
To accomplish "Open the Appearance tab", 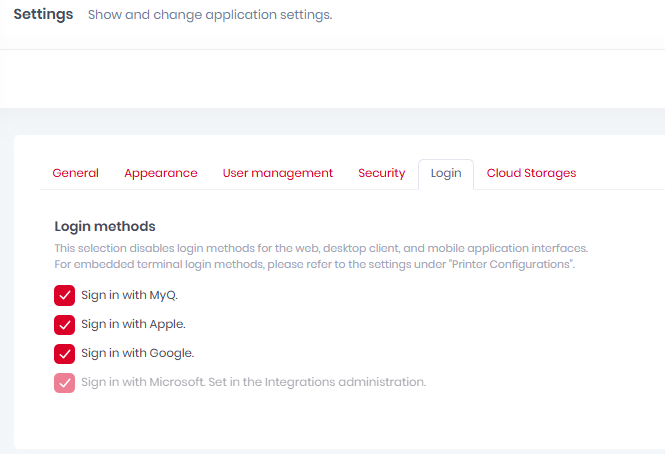I will [160, 173].
